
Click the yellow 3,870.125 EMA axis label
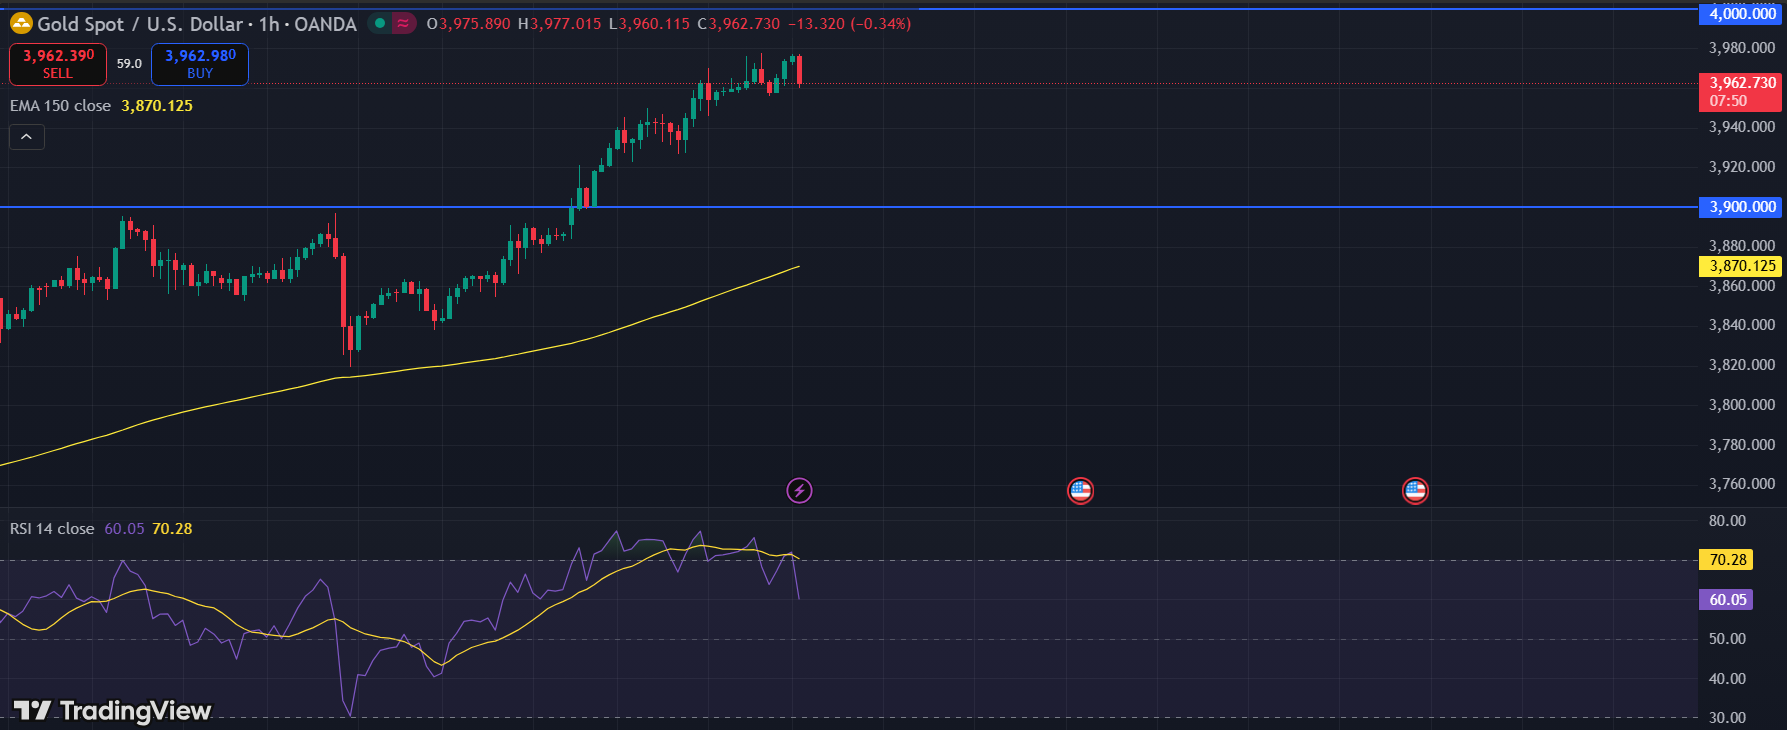coord(1742,266)
